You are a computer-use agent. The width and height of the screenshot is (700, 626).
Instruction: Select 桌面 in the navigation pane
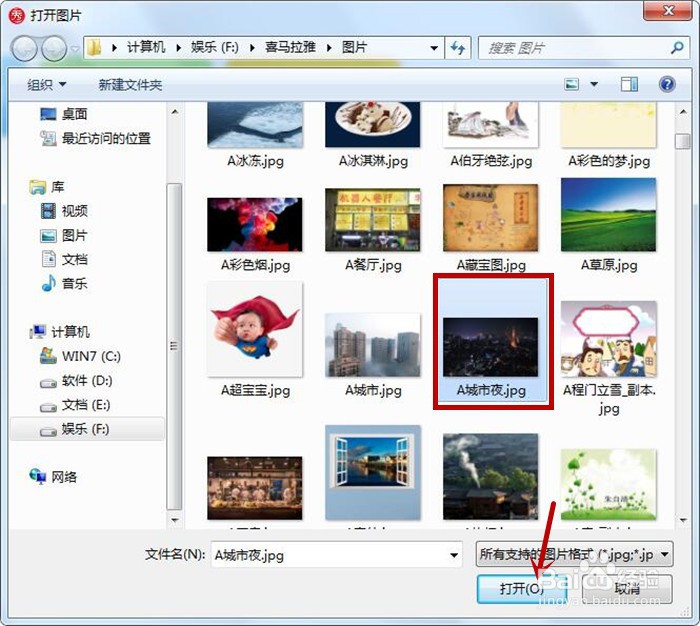click(63, 114)
